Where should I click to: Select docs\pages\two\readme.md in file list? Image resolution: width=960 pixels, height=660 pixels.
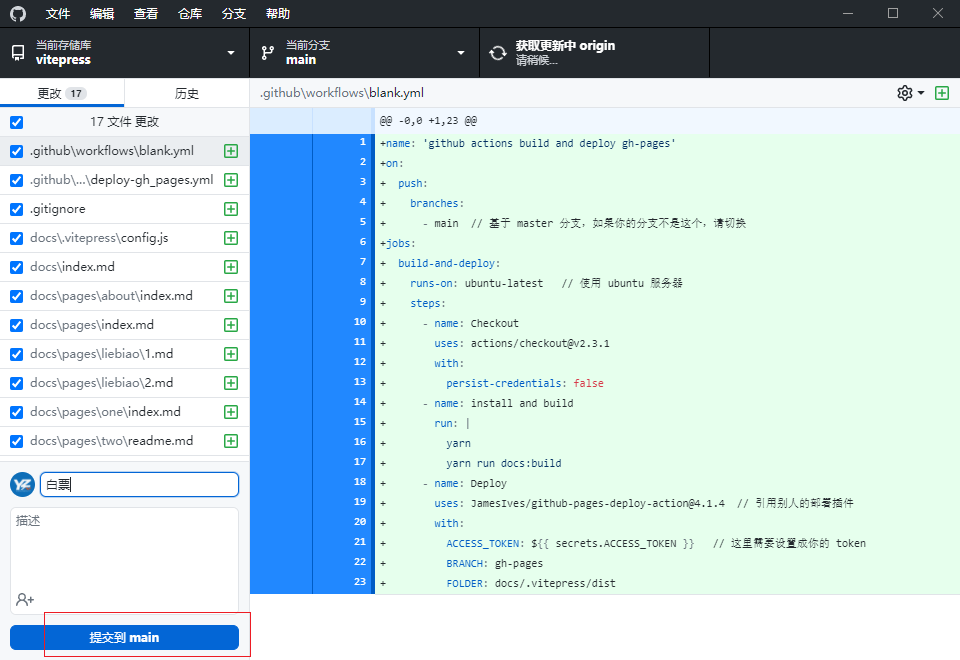(x=124, y=441)
